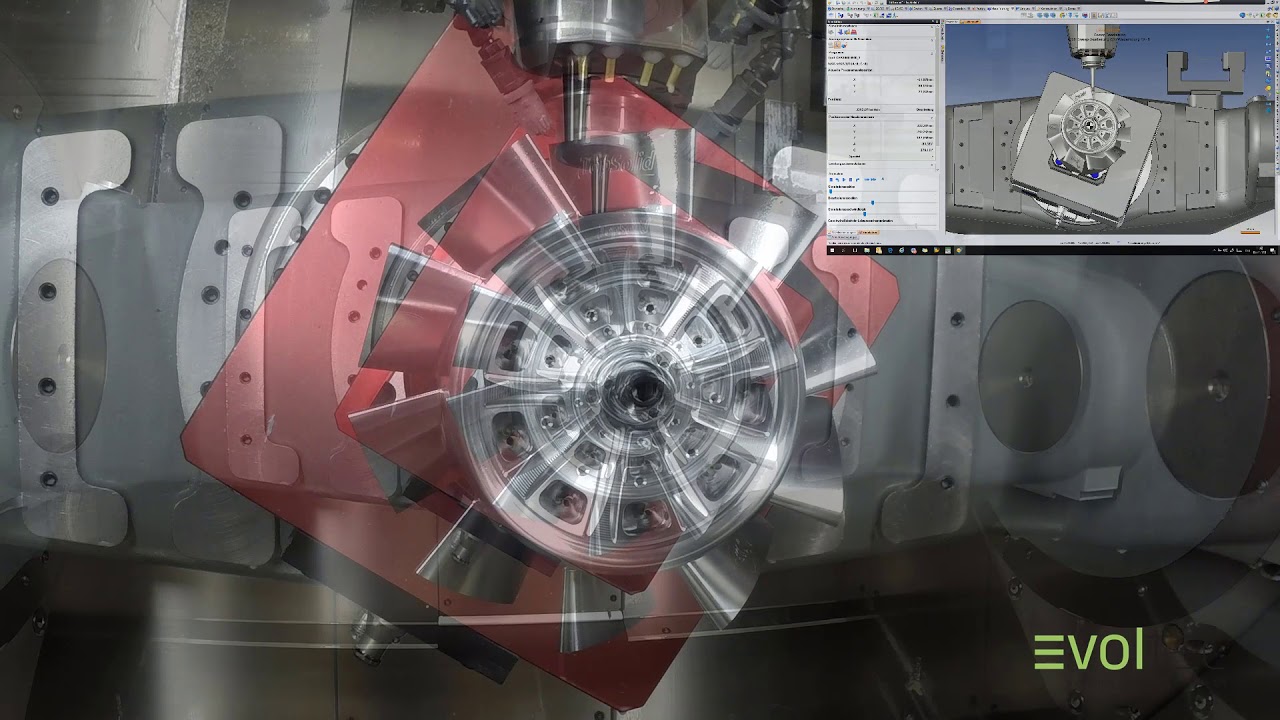Collapse the second section of the simulation panel
The height and width of the screenshot is (720, 1280).
pyautogui.click(x=932, y=40)
